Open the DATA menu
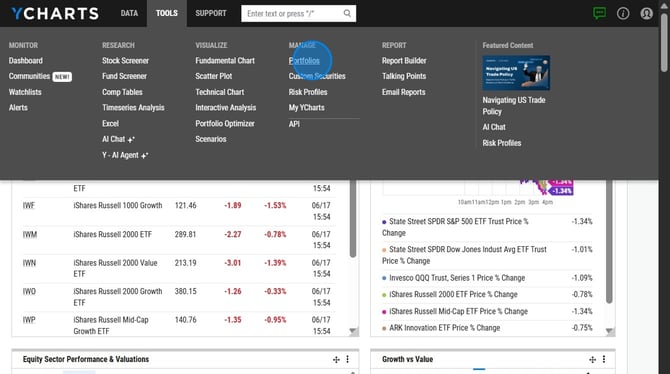Image resolution: width=670 pixels, height=374 pixels. point(129,13)
